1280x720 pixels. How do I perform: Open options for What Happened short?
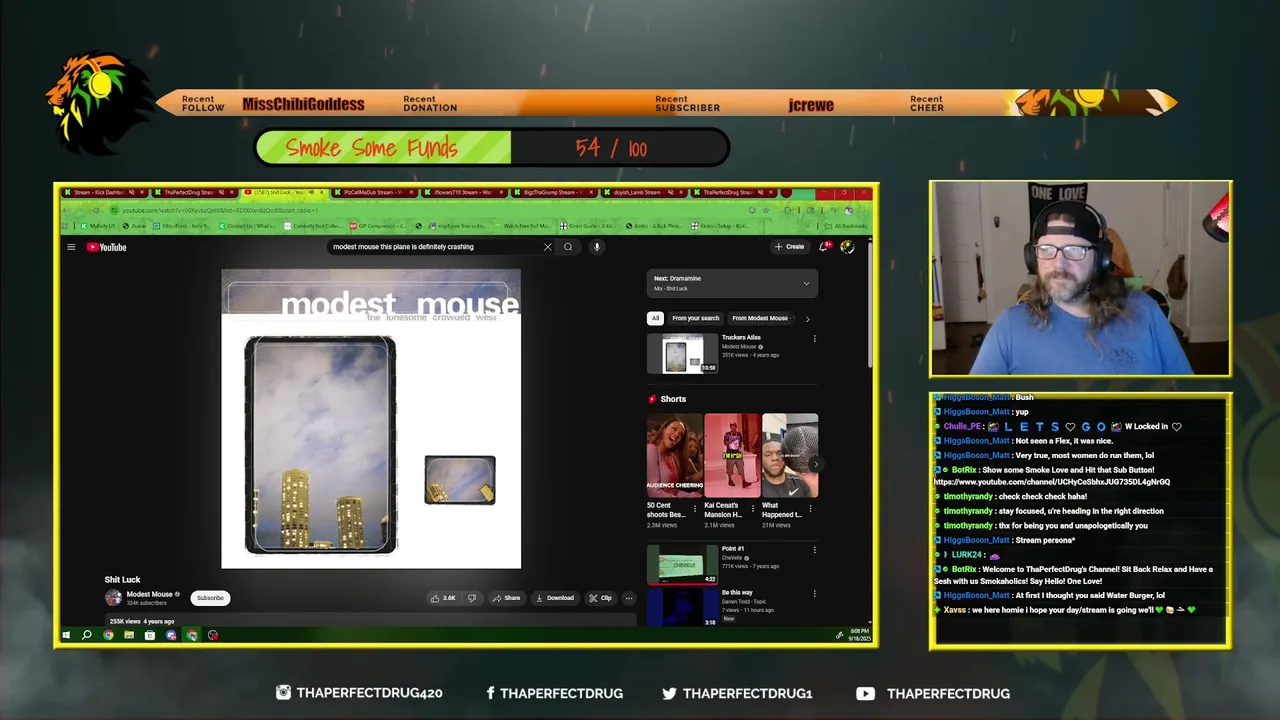[812, 509]
